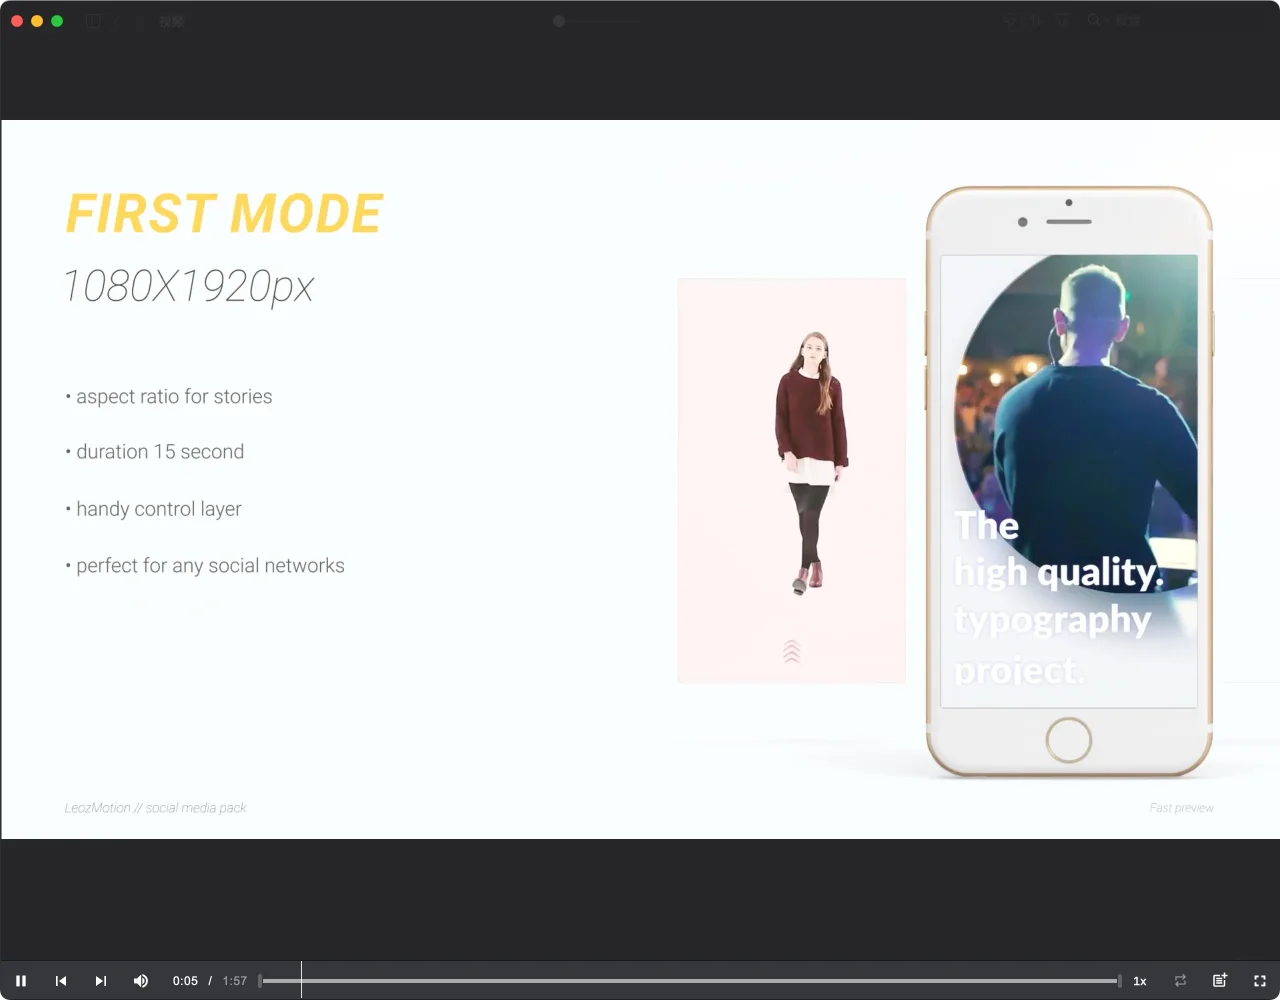Seek to the middle of the progress bar
The width and height of the screenshot is (1280, 1000).
coord(690,981)
